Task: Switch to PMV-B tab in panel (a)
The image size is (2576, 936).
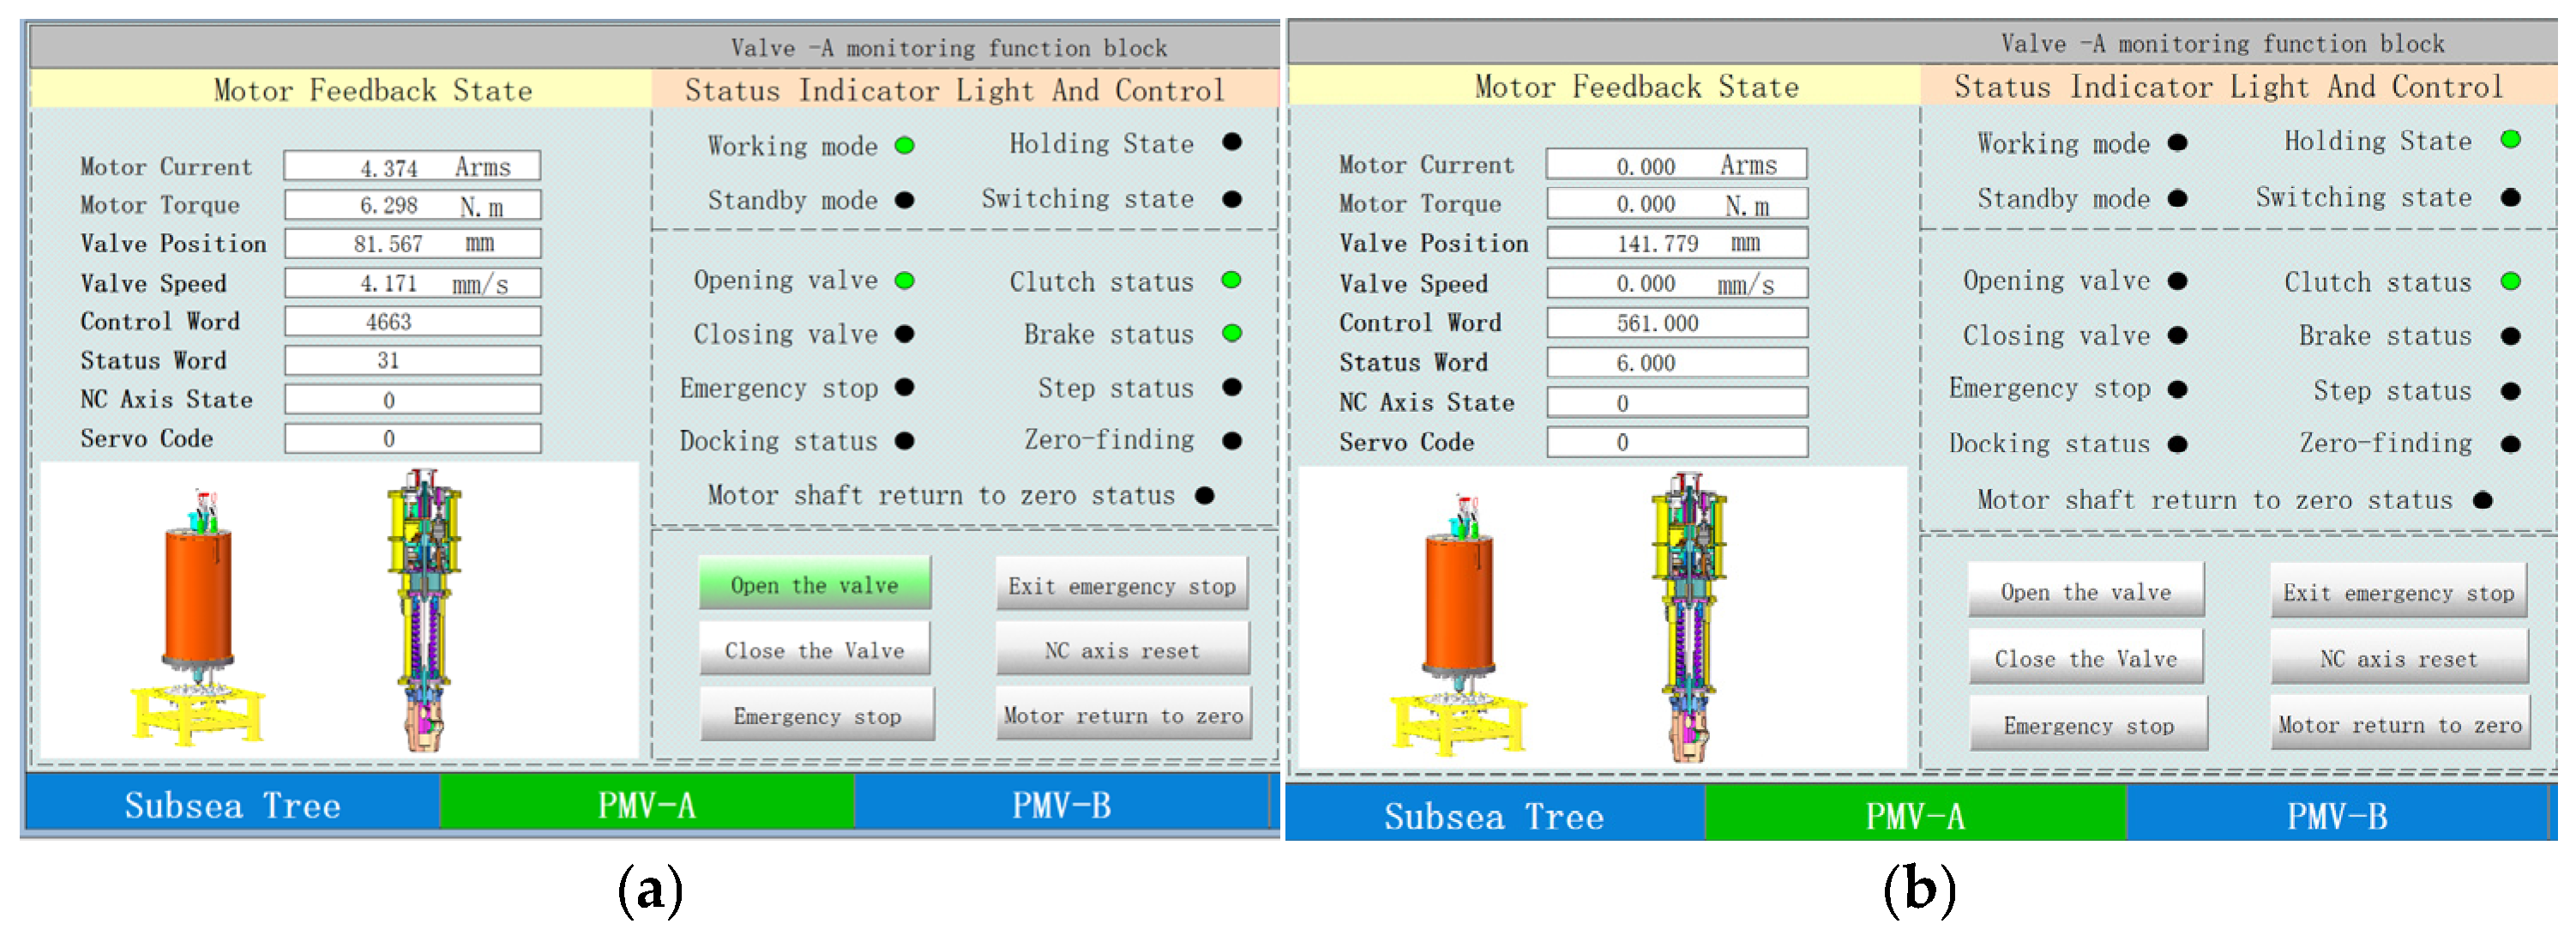Action: pos(1061,804)
